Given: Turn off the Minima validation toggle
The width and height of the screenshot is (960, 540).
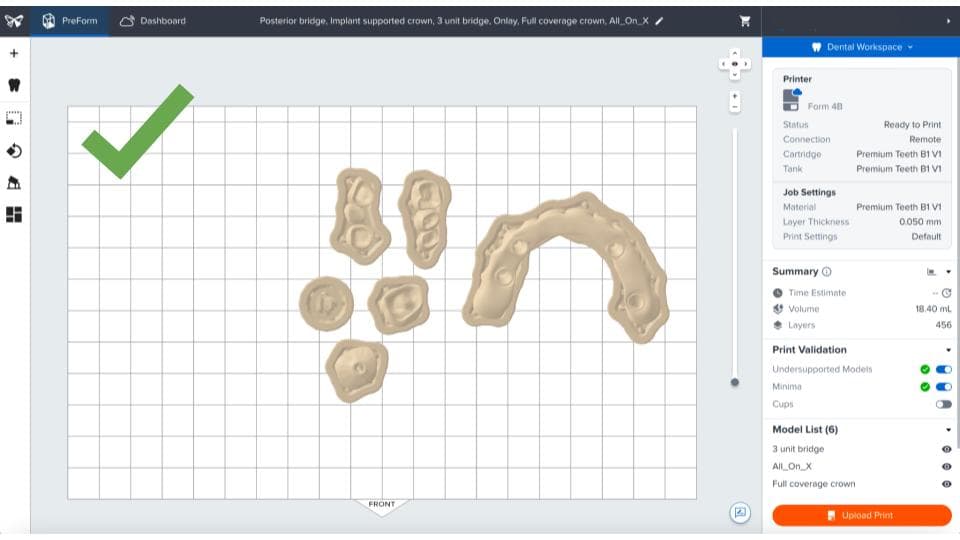Looking at the screenshot, I should click(943, 386).
